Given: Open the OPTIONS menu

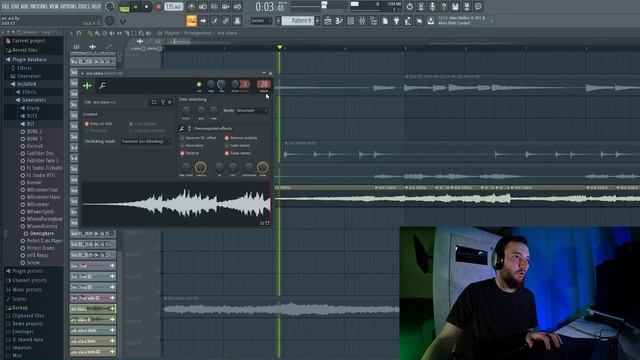Looking at the screenshot, I should coord(69,7).
